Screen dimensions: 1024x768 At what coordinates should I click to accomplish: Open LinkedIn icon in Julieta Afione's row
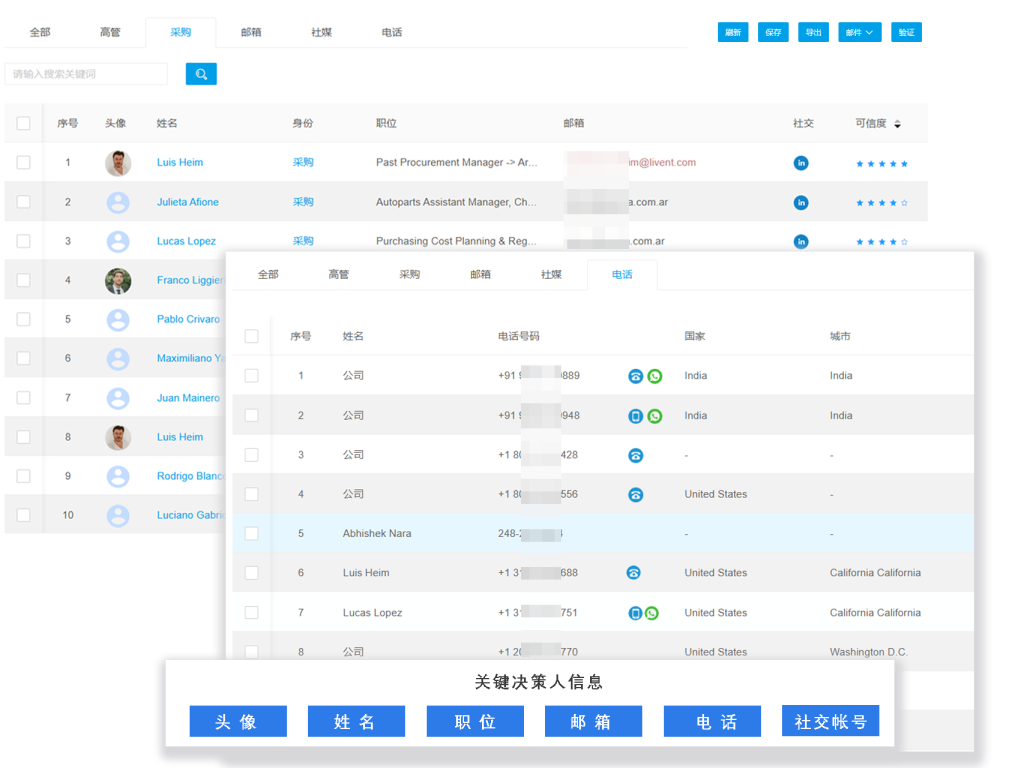pyautogui.click(x=801, y=202)
